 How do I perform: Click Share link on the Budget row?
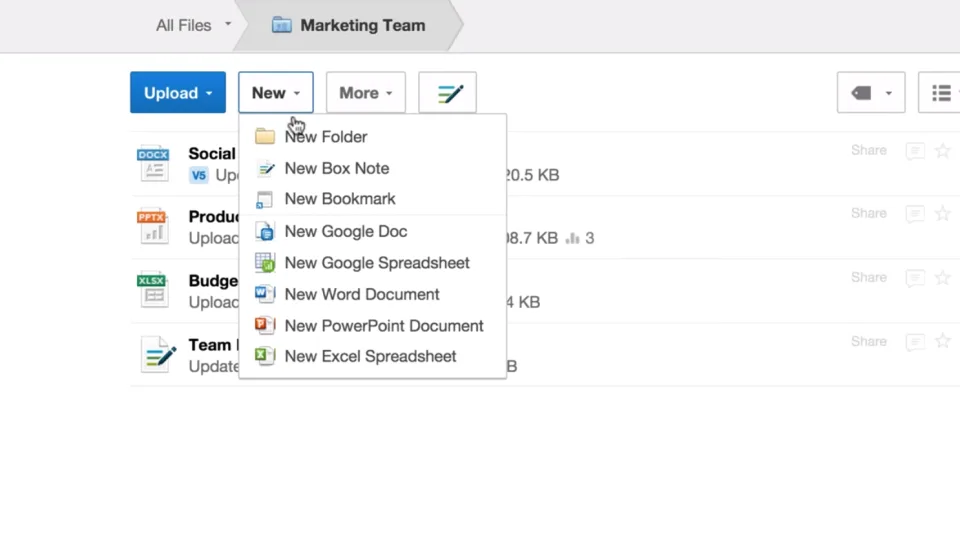868,277
